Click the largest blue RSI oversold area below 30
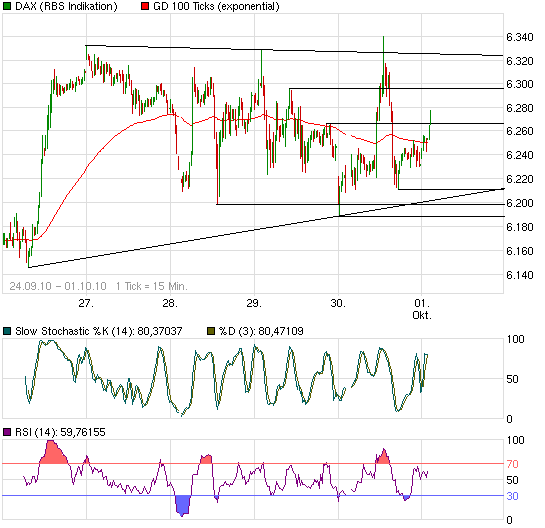545x528 pixels. click(x=182, y=505)
